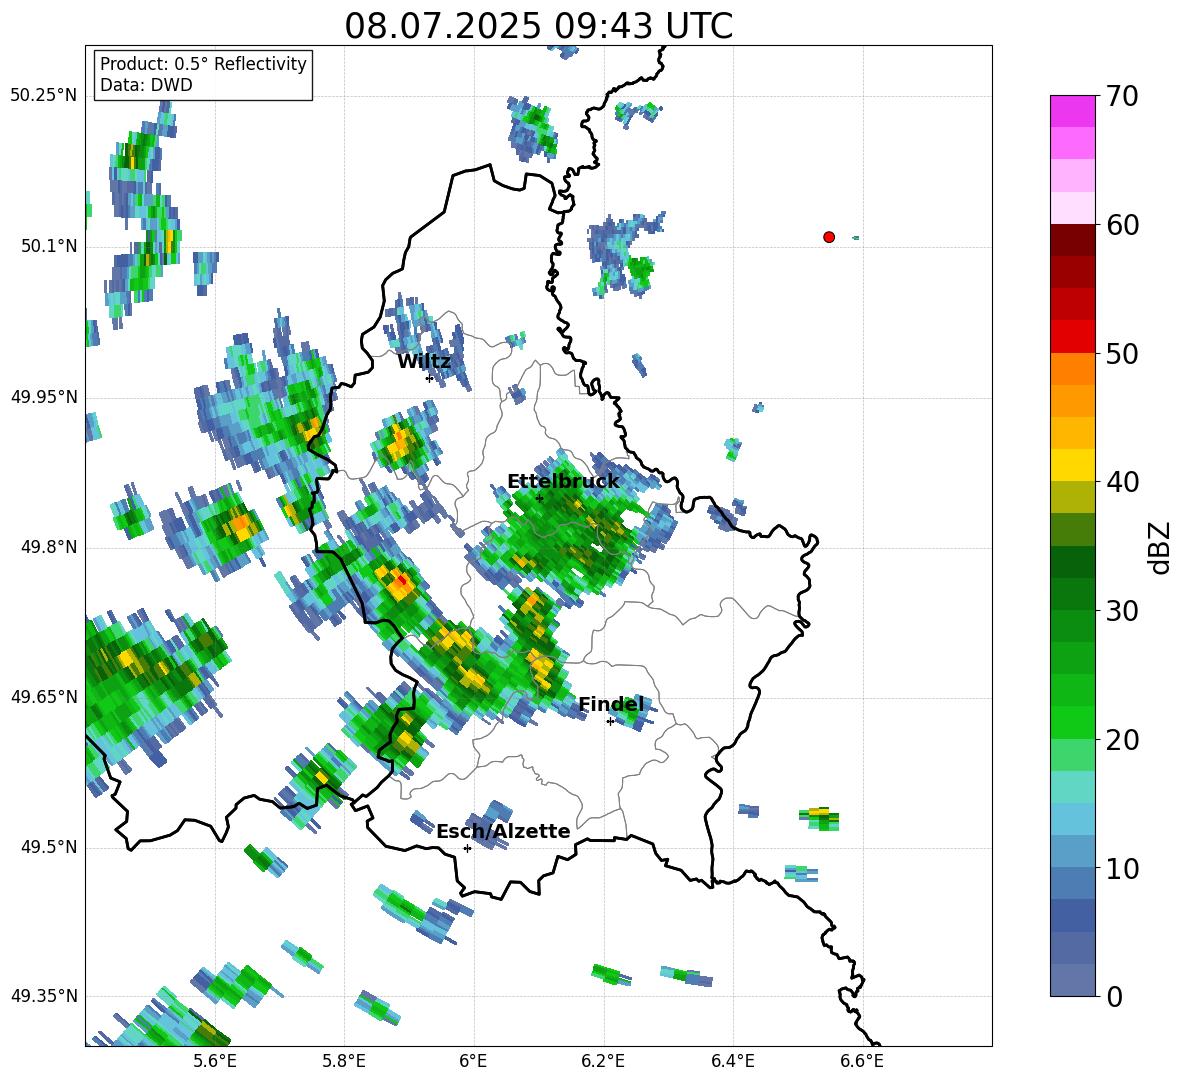
Task: Click the colorbar value 40
Action: point(1122,482)
